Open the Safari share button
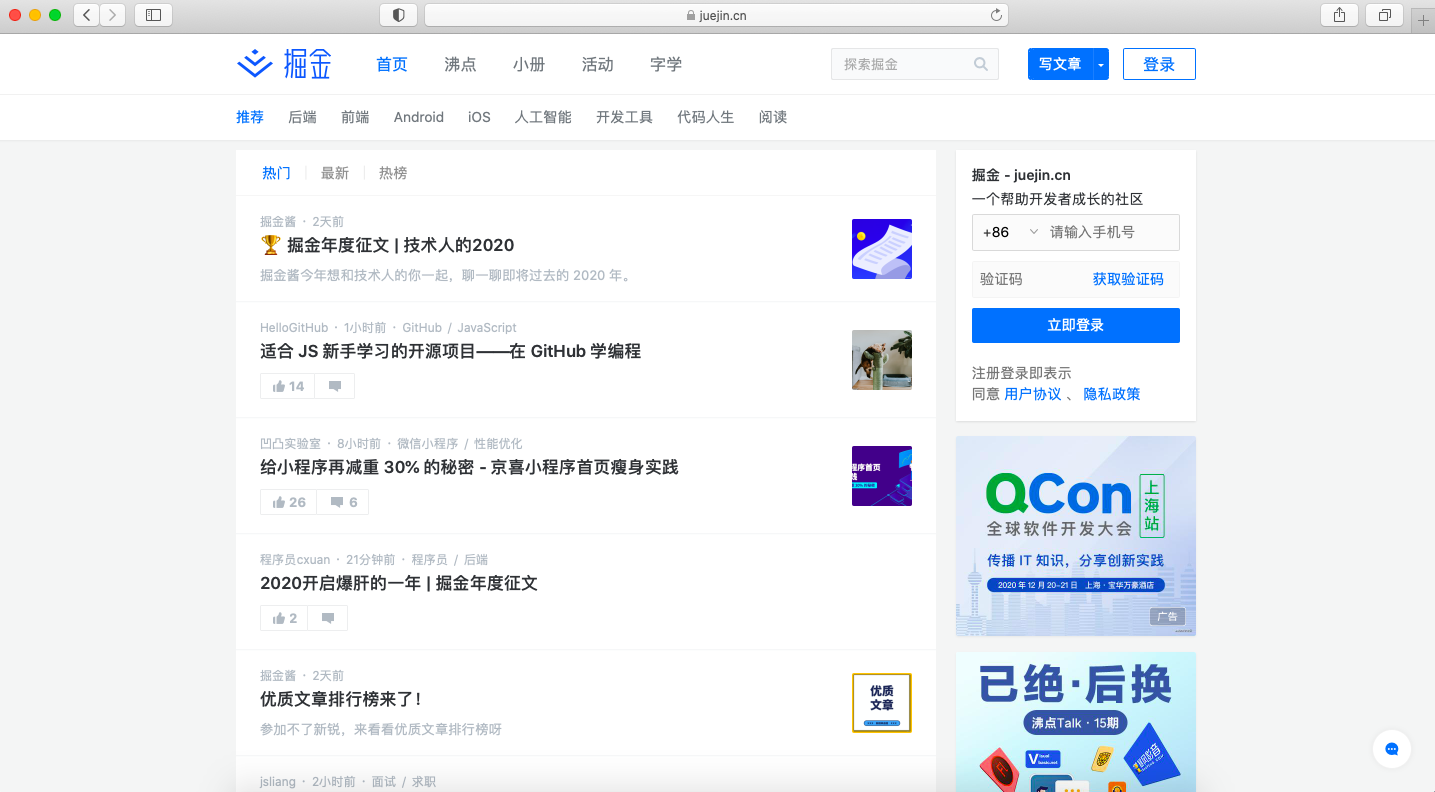The height and width of the screenshot is (792, 1435). (1339, 15)
